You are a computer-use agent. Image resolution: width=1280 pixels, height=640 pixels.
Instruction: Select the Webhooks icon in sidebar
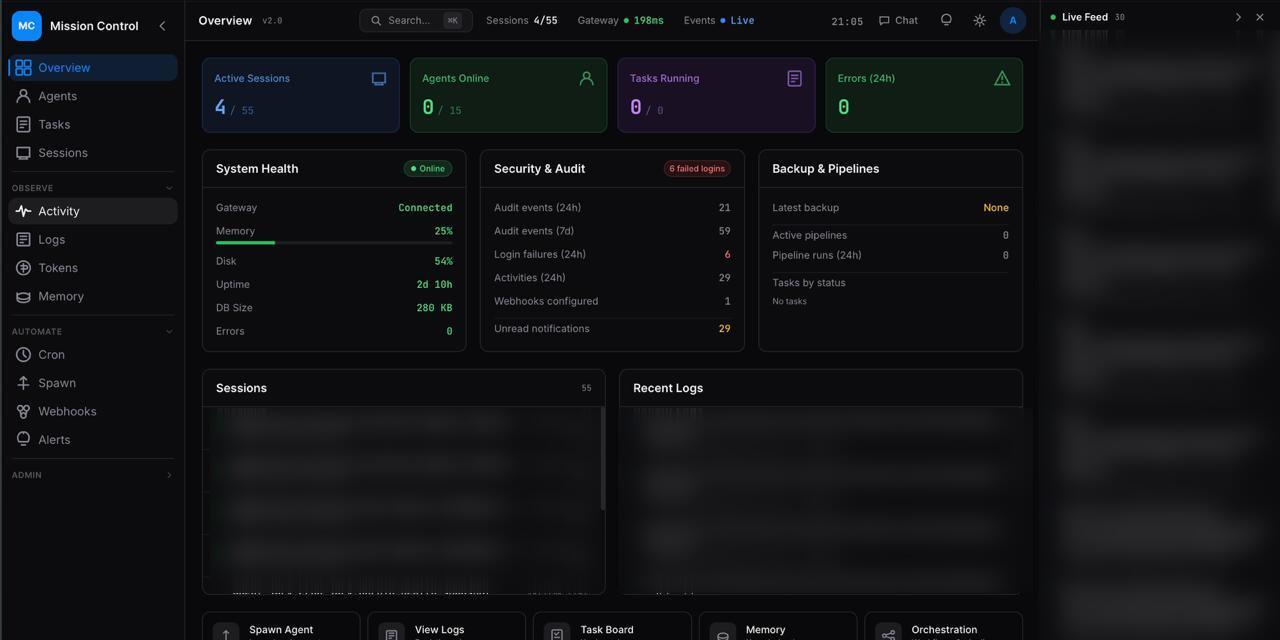(x=23, y=412)
